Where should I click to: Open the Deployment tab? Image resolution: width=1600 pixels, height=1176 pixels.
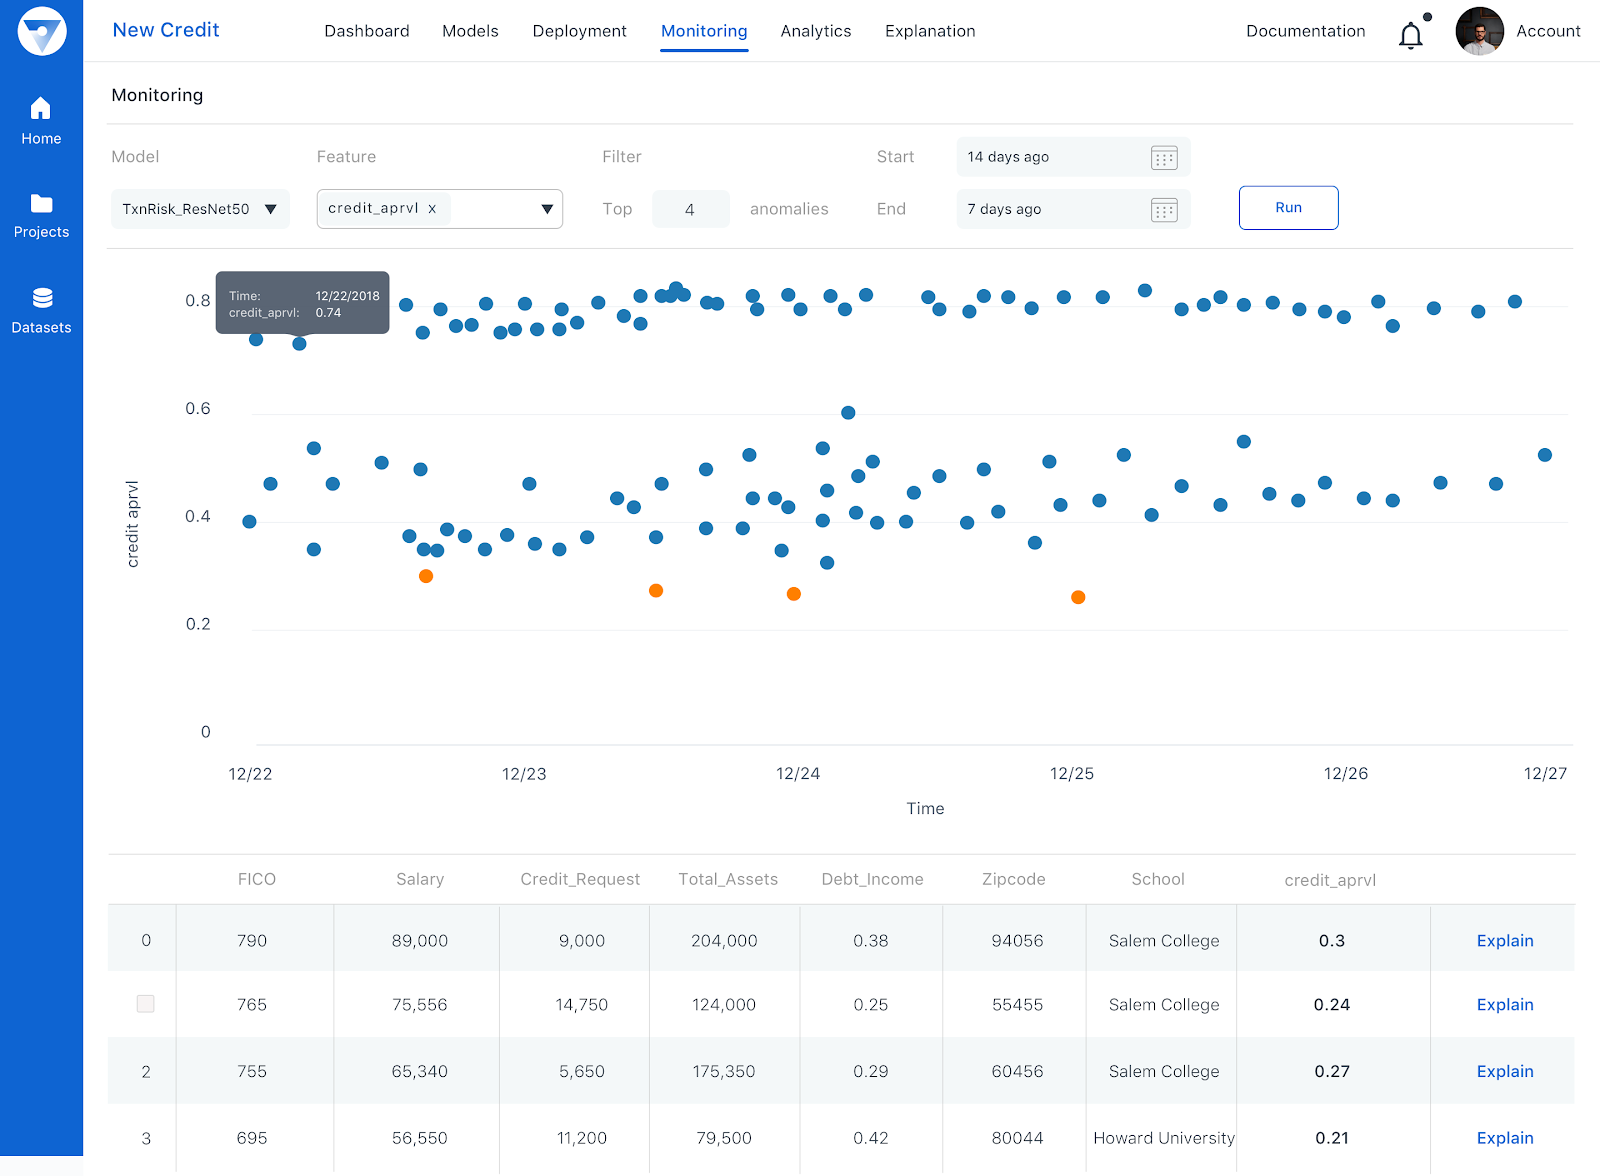(579, 31)
